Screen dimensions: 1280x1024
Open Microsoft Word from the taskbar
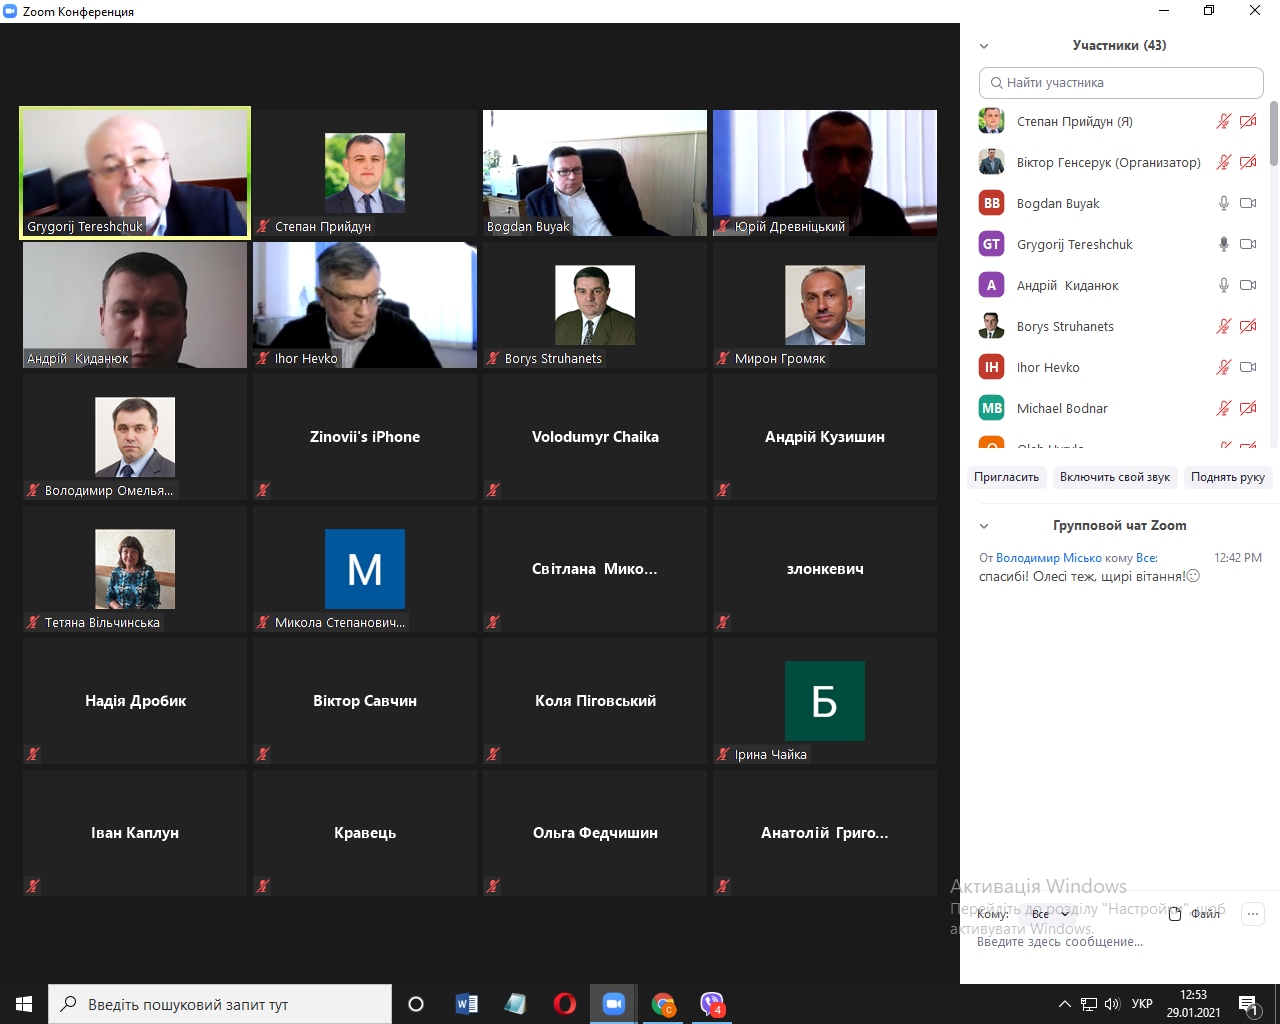(466, 1004)
